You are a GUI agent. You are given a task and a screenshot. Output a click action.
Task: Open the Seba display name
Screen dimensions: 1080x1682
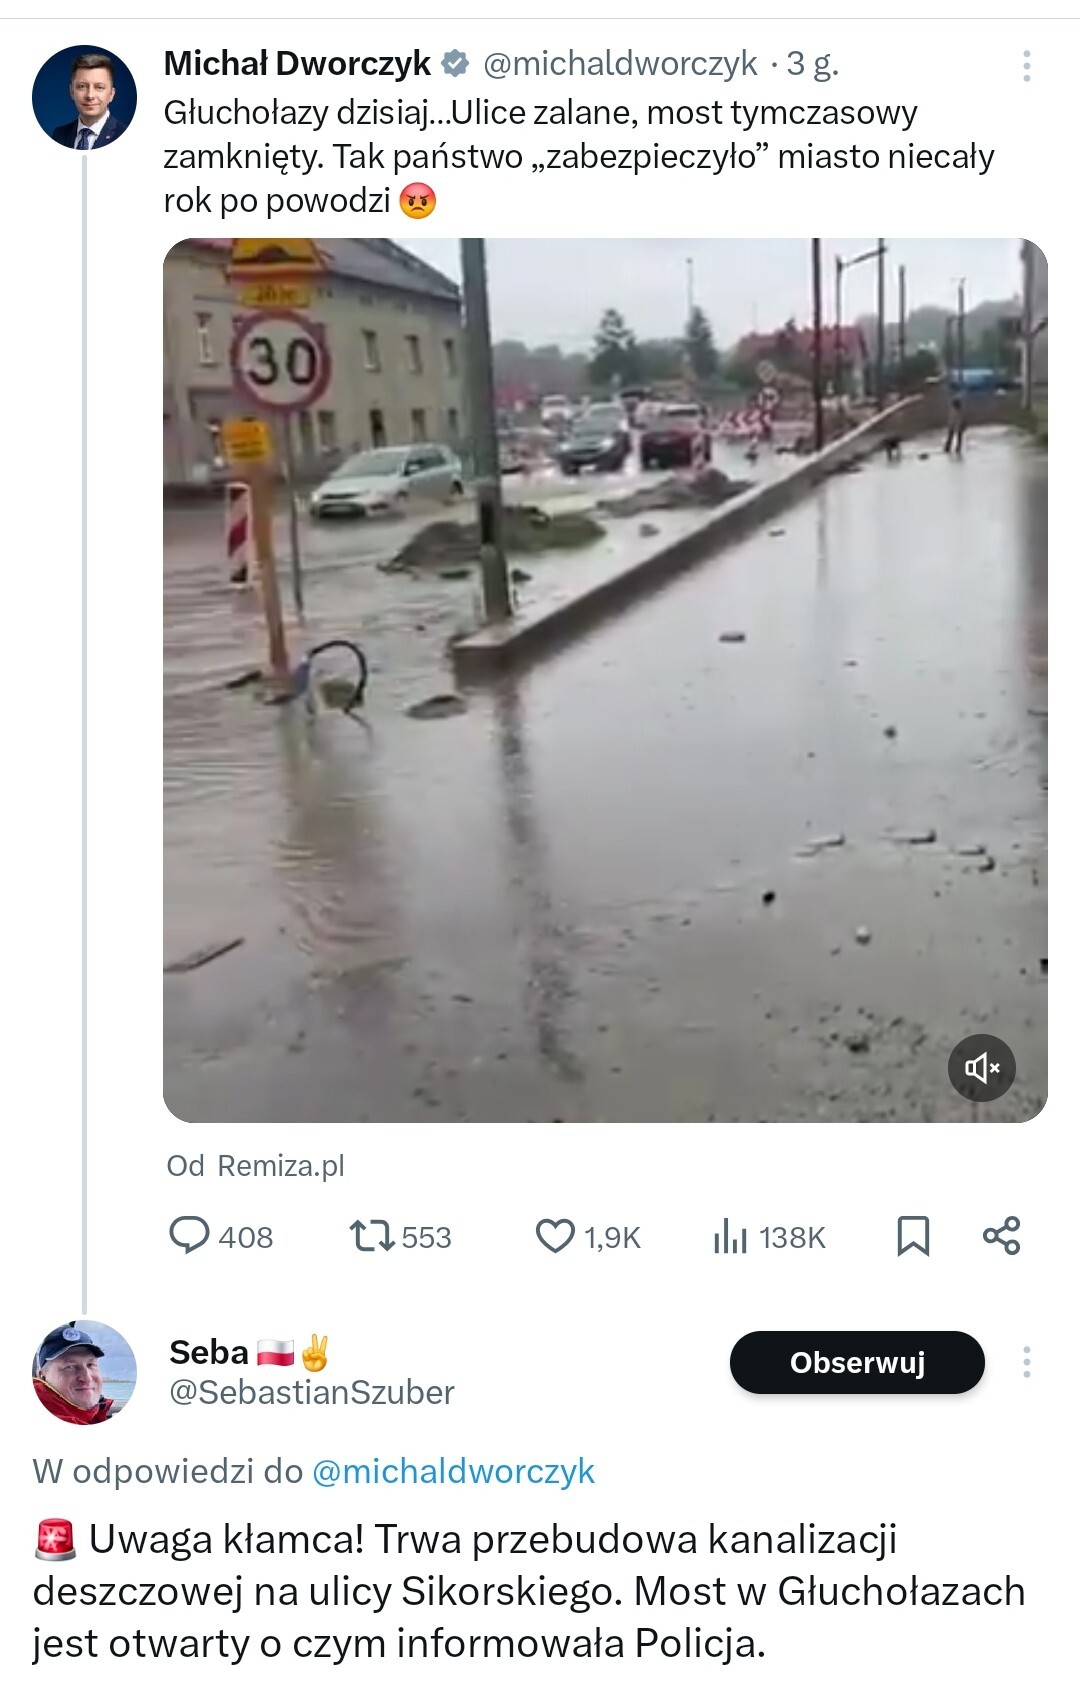pos(209,1352)
